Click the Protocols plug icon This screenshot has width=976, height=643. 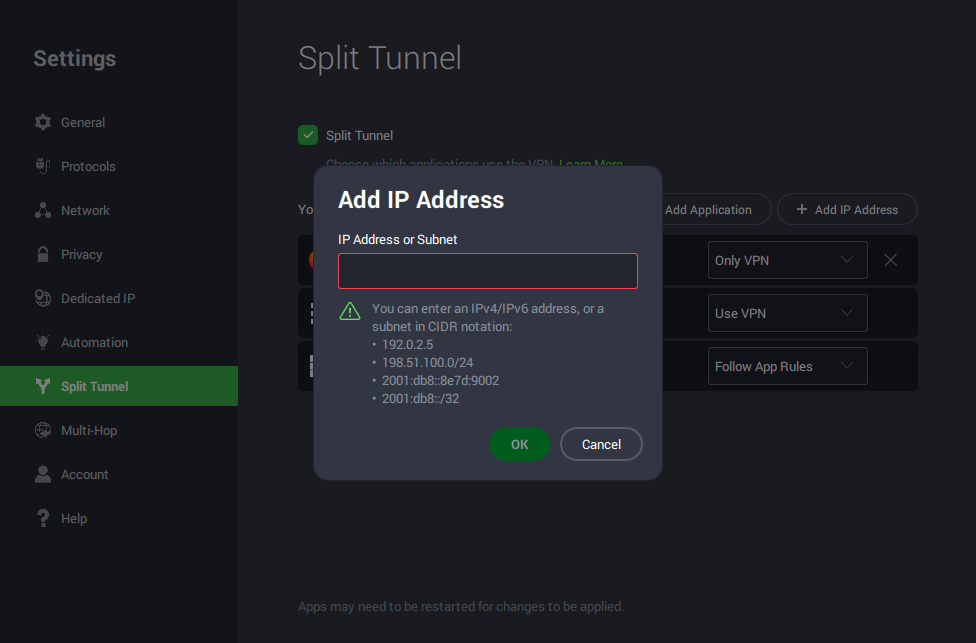coord(43,166)
